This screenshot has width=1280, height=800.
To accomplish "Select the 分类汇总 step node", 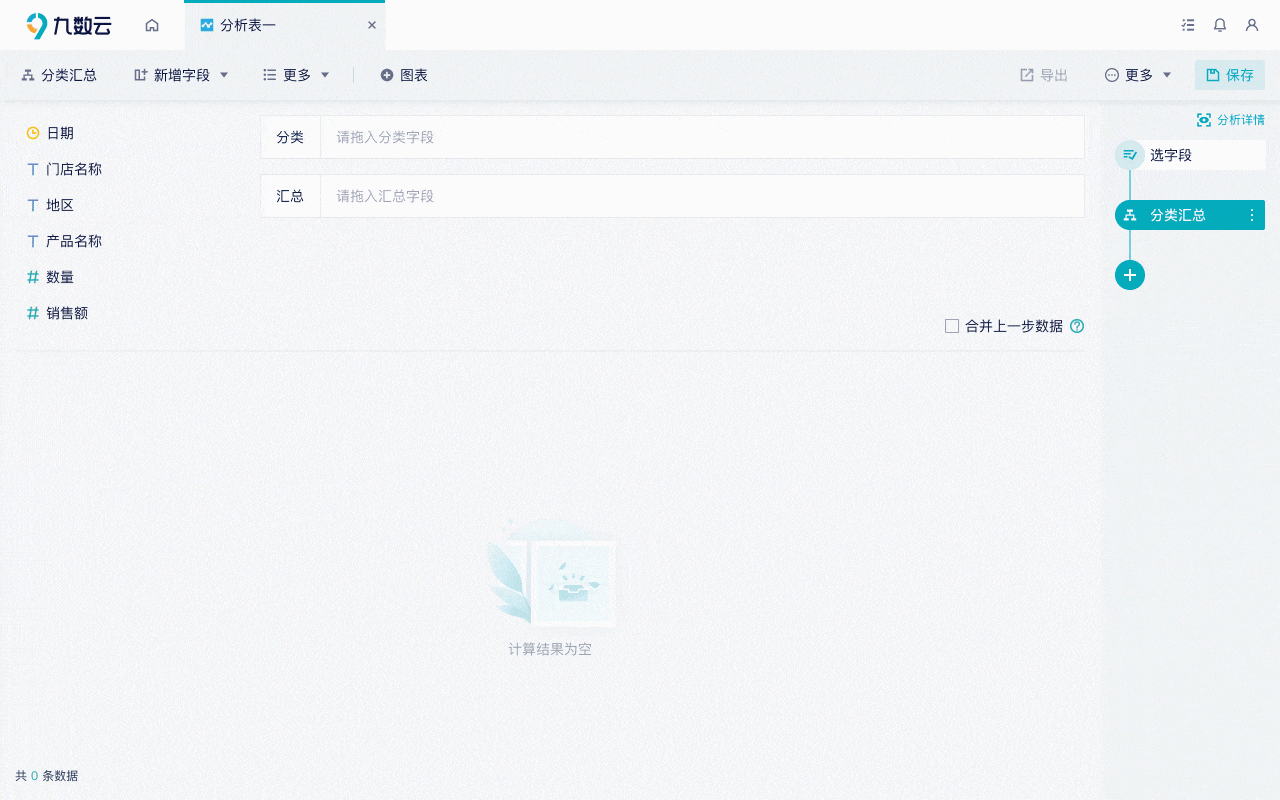I will point(1190,215).
